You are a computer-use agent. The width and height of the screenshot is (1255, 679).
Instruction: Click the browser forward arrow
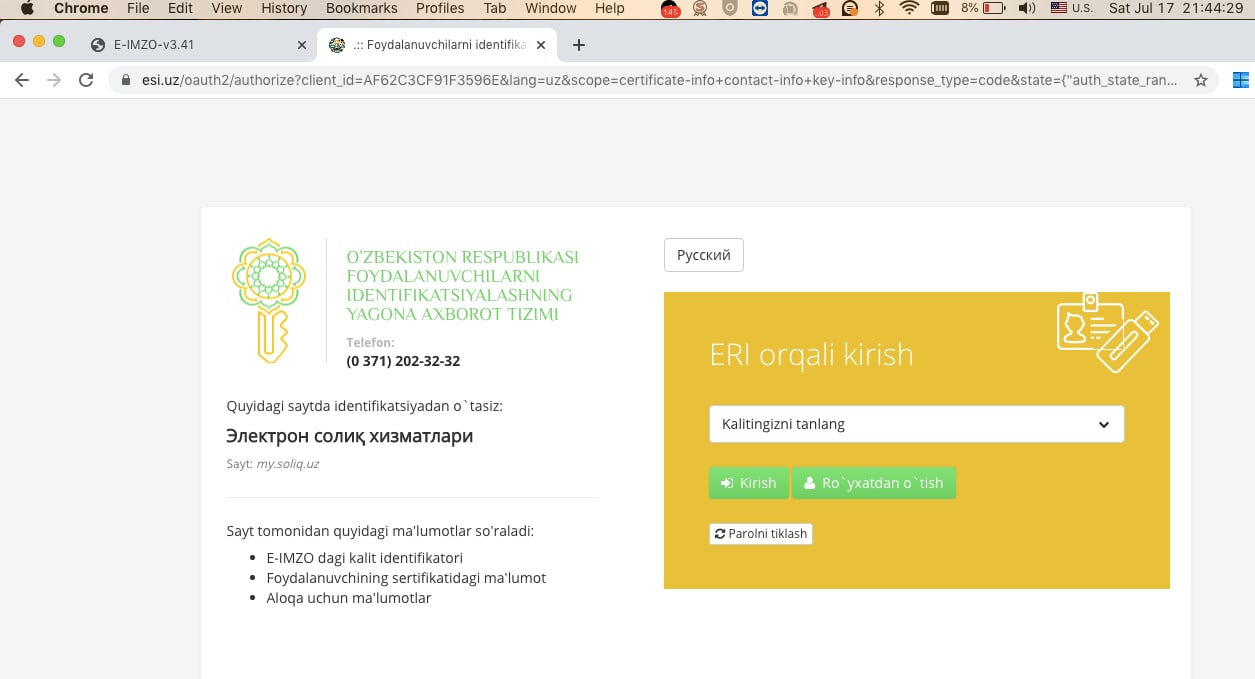(x=54, y=80)
